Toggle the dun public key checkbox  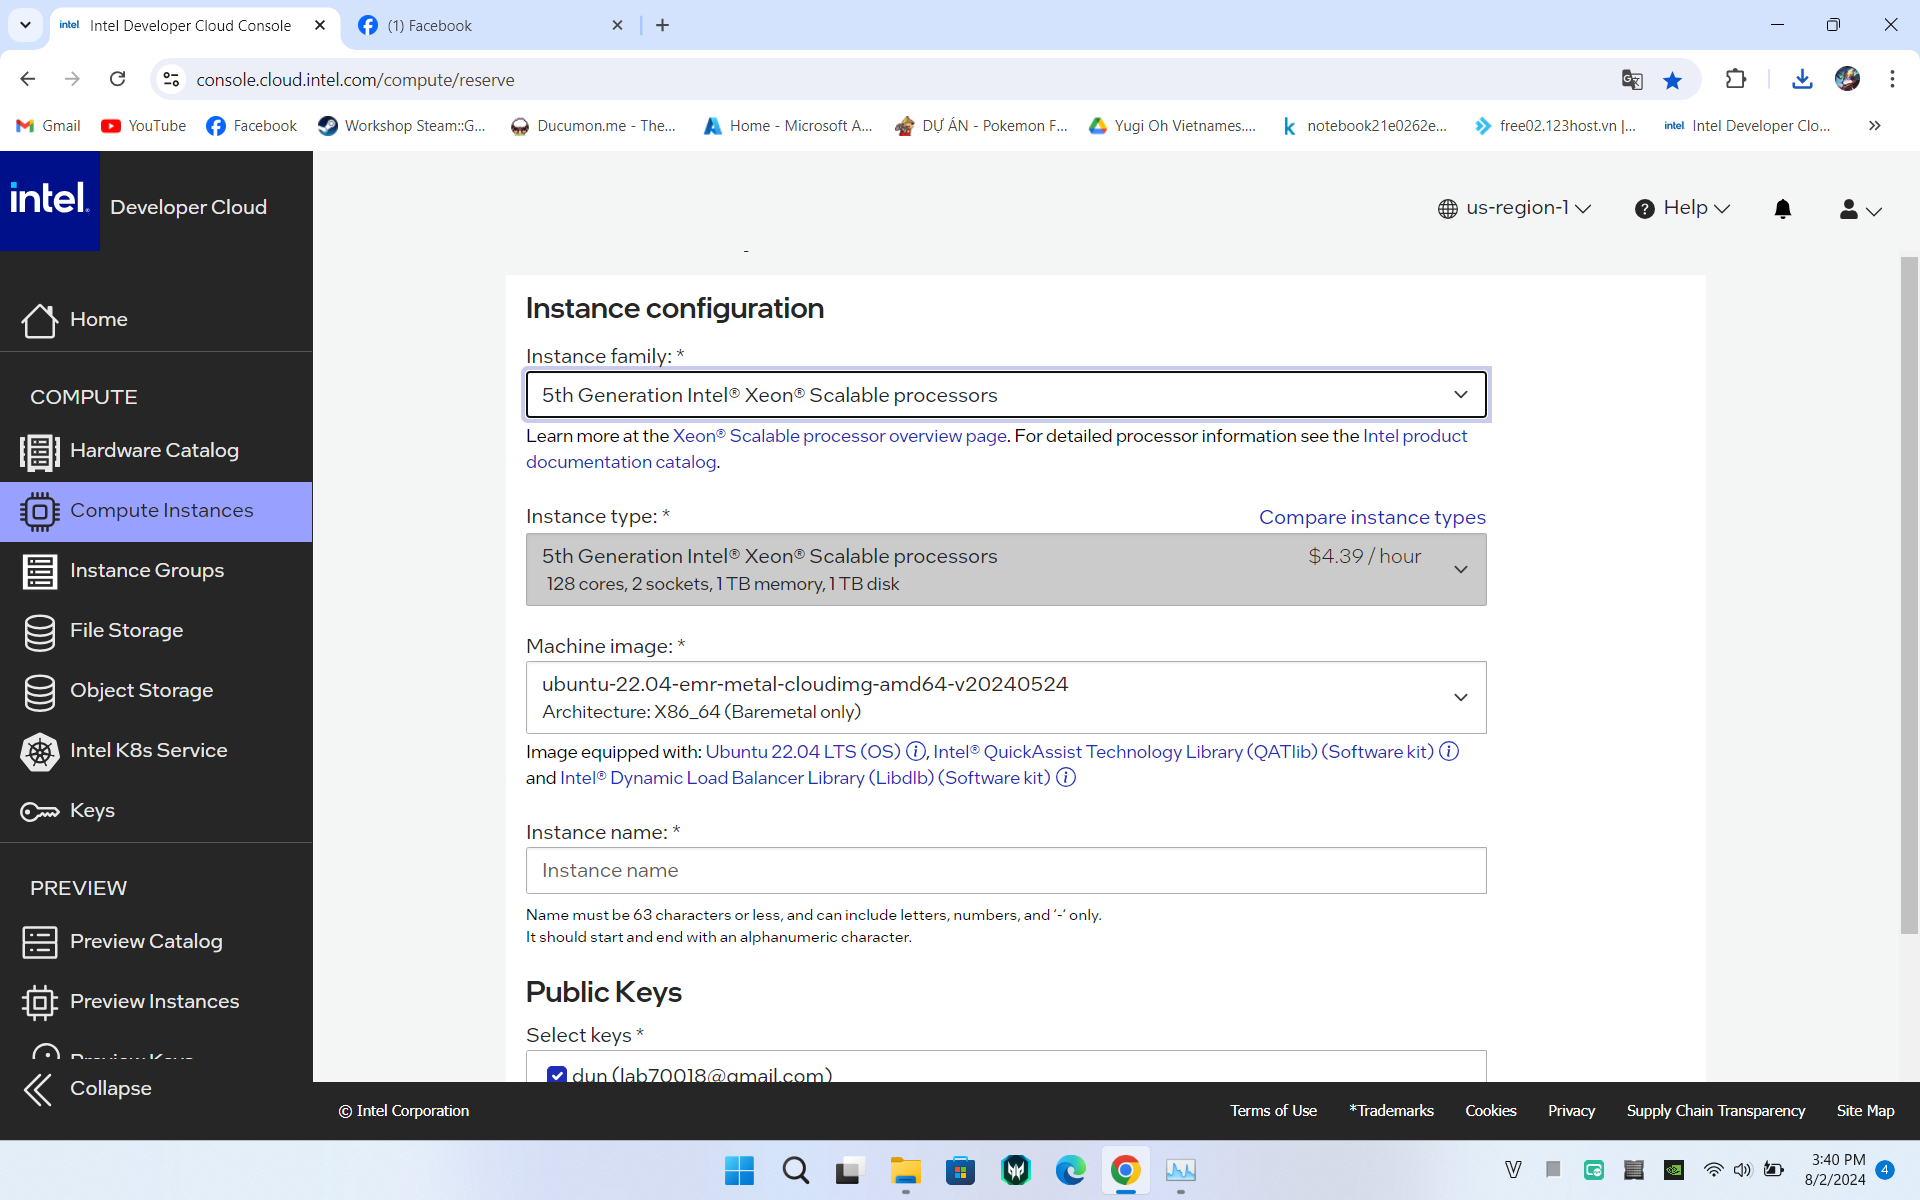(x=557, y=1075)
